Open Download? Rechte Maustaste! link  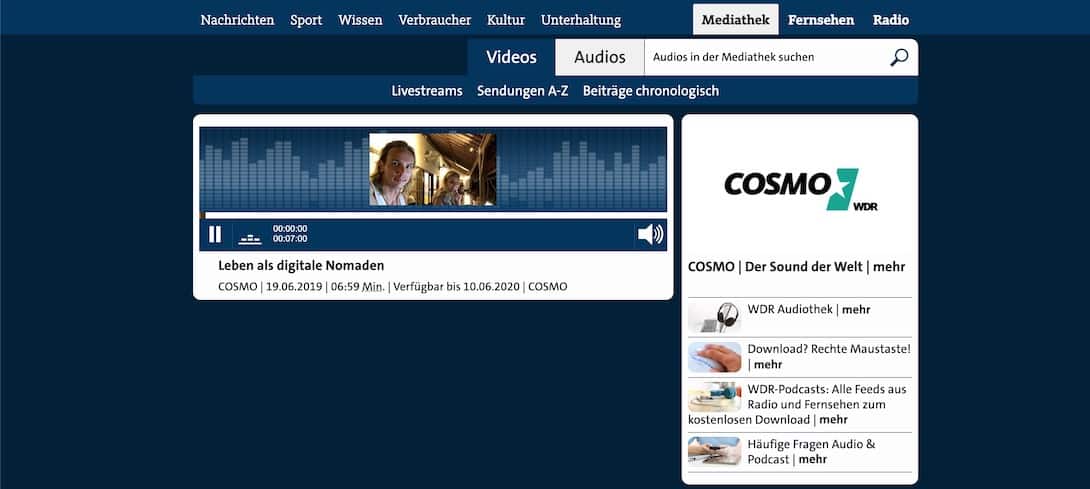[829, 357]
